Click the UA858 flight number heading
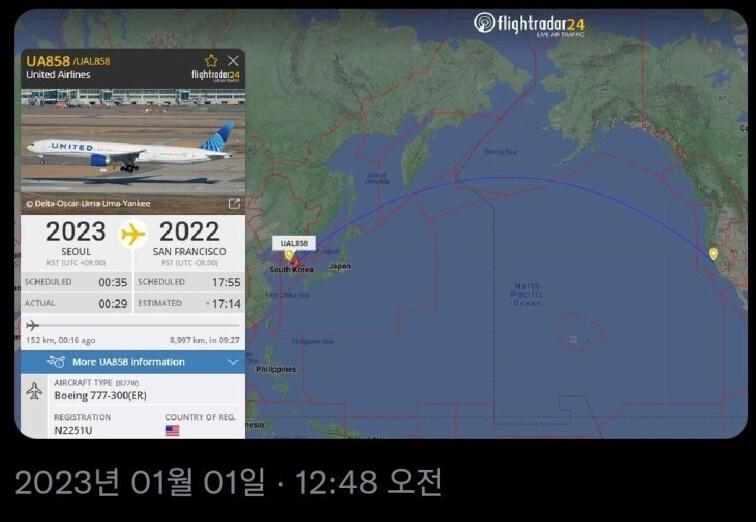The image size is (756, 522). click(48, 61)
